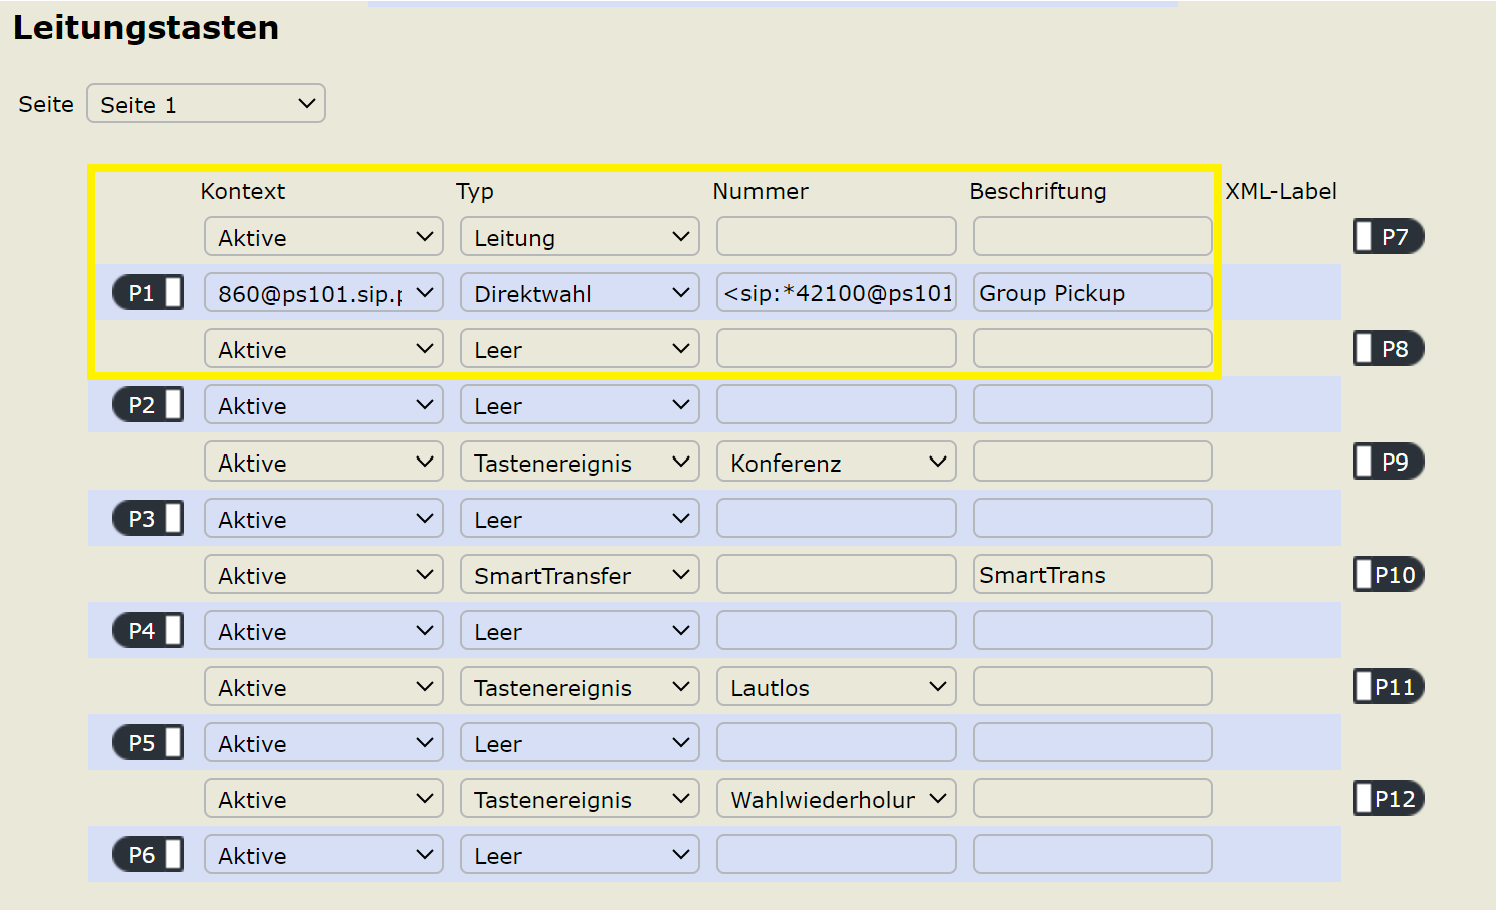Click the Nummer field in the P6 row
This screenshot has width=1496, height=910.
click(x=836, y=854)
